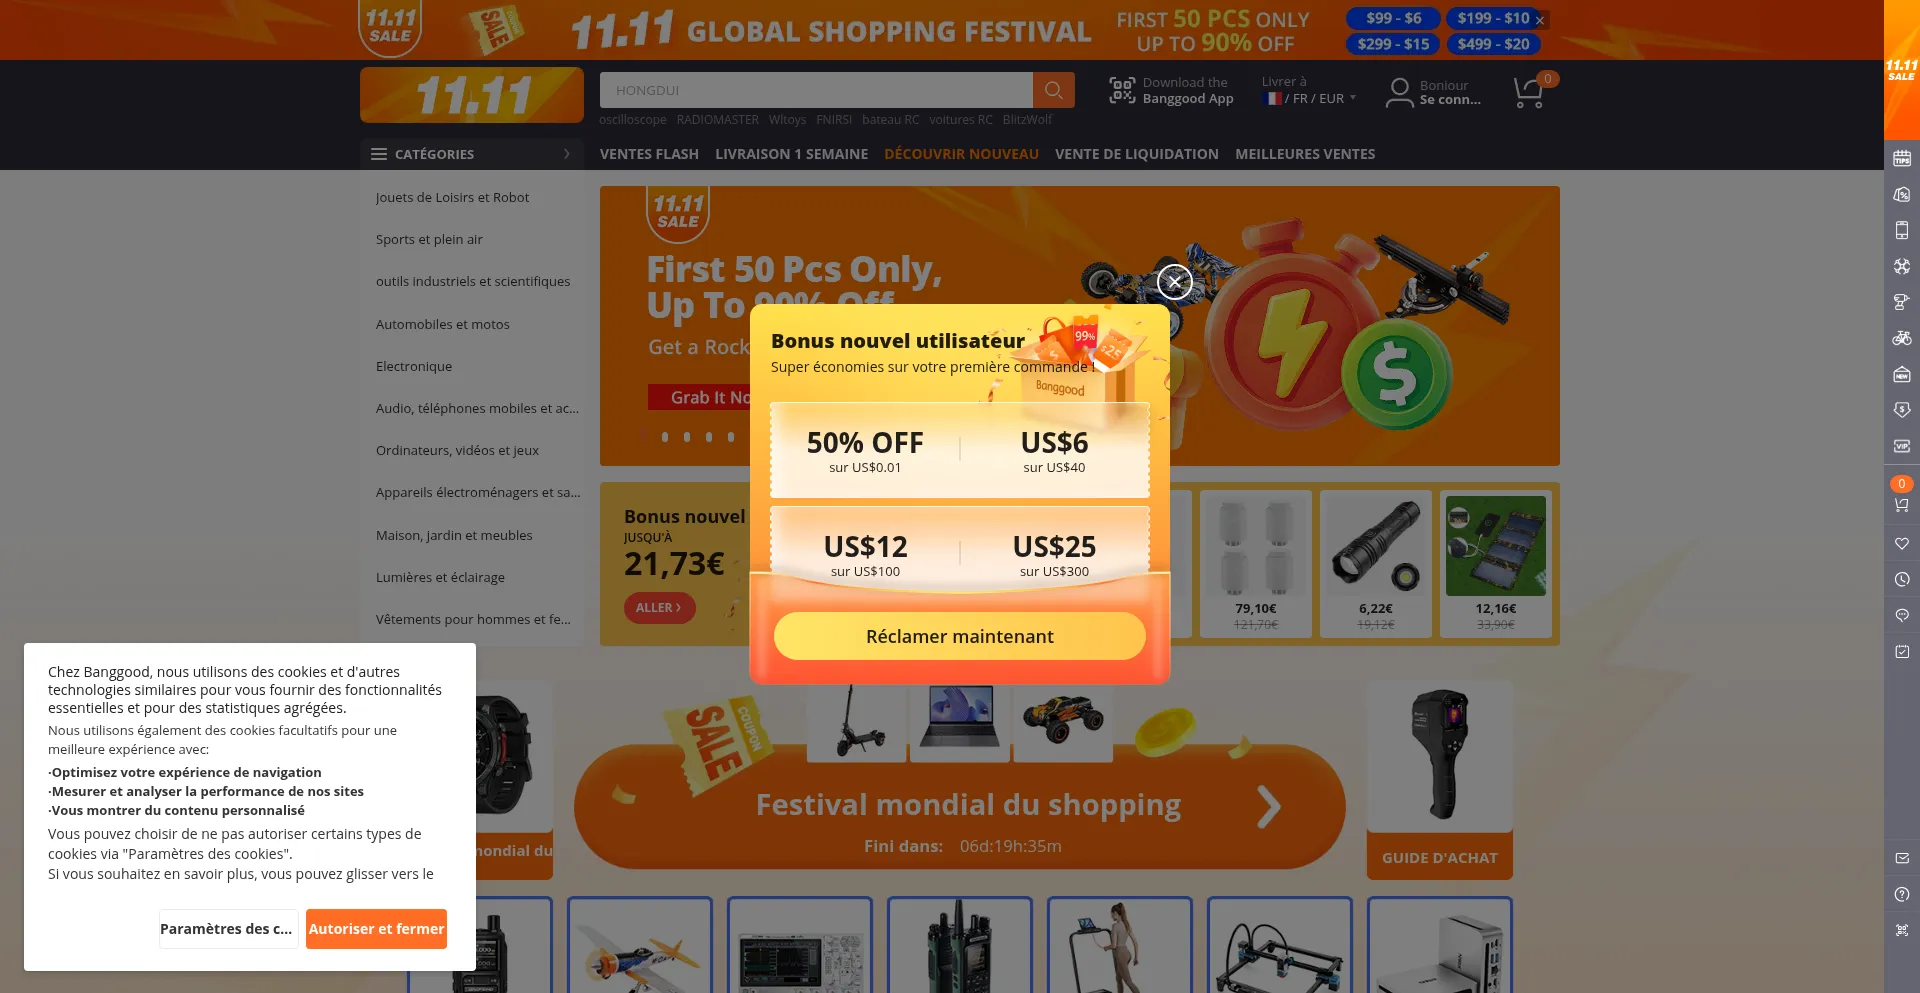The image size is (1920, 993).
Task: Click Autoriser et fermer cookie button
Action: (376, 929)
